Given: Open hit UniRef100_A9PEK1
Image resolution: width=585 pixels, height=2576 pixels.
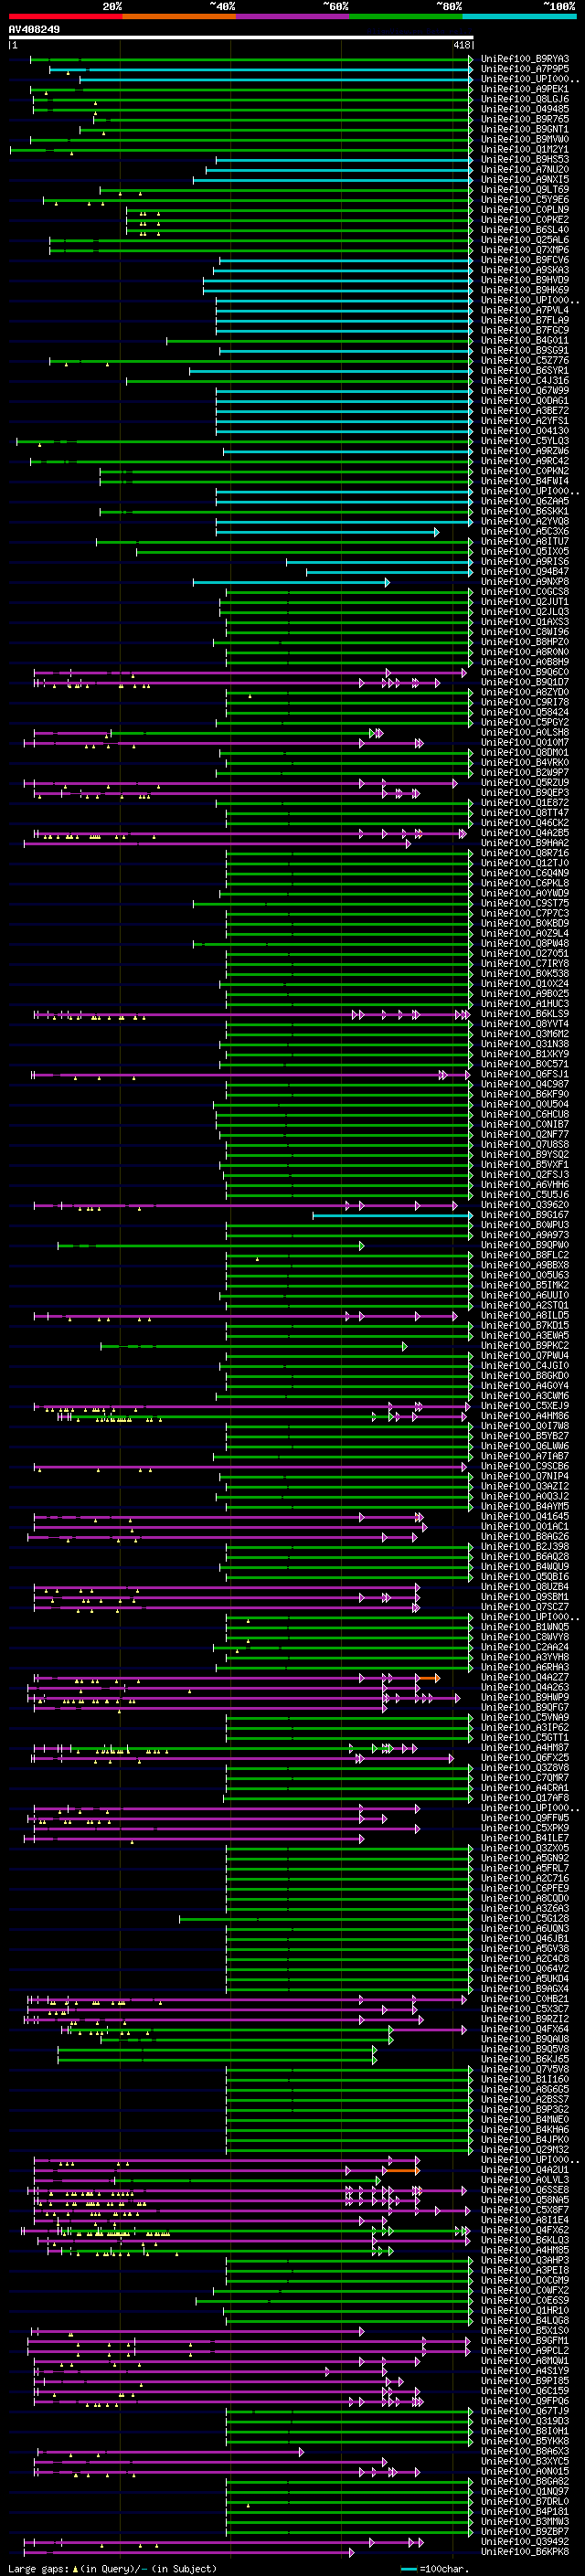Looking at the screenshot, I should click(x=525, y=89).
